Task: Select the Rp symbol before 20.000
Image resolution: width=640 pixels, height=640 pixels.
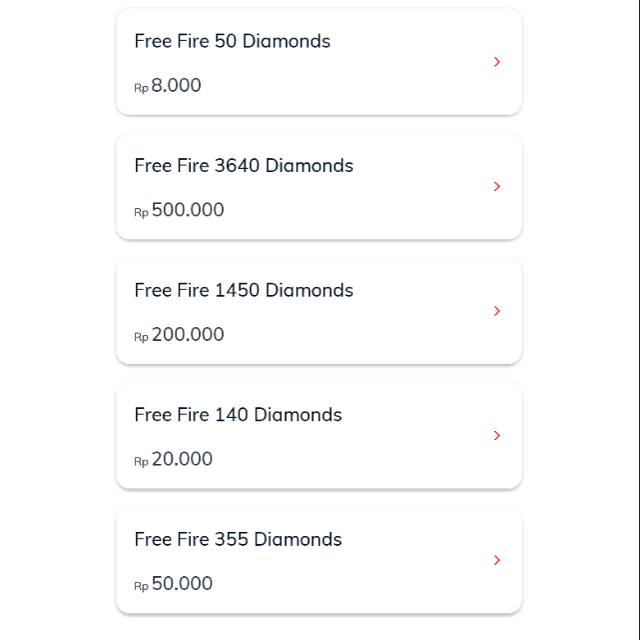Action: point(141,461)
